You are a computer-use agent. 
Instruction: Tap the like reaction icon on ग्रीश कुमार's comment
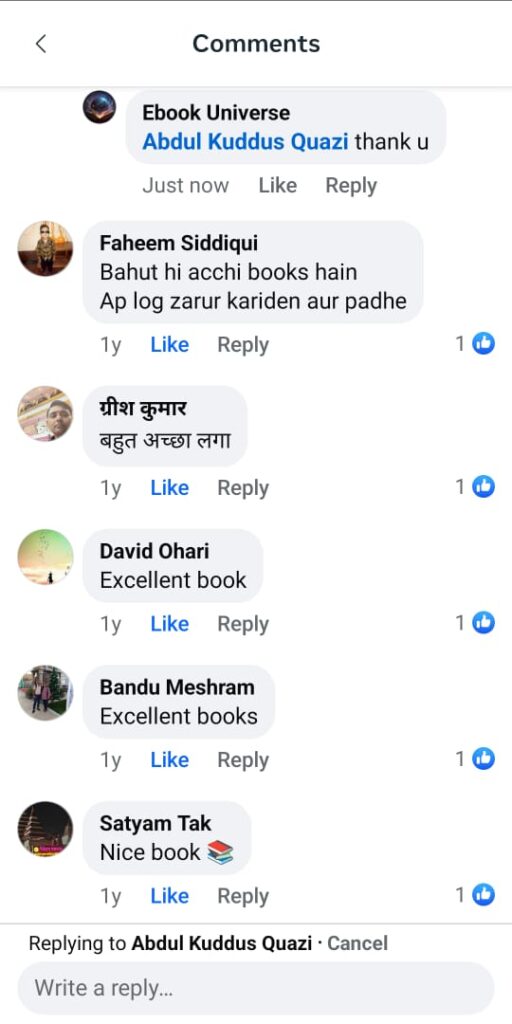483,487
